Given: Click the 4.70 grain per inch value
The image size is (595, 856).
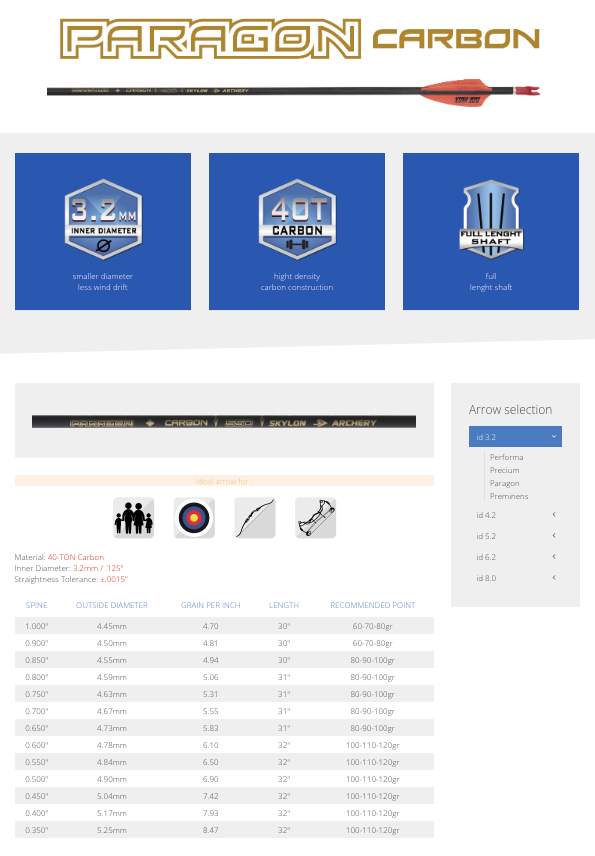Looking at the screenshot, I should 211,626.
